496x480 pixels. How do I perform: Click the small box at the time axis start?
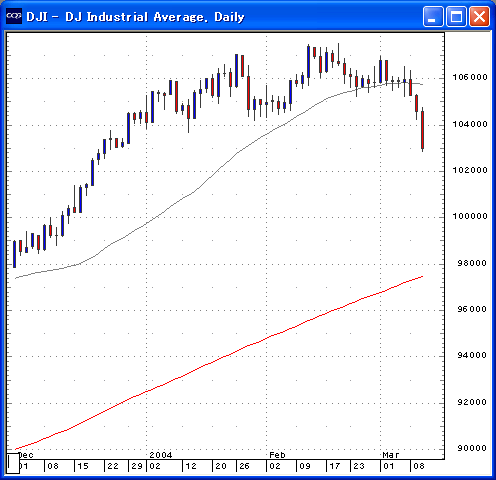[13, 463]
